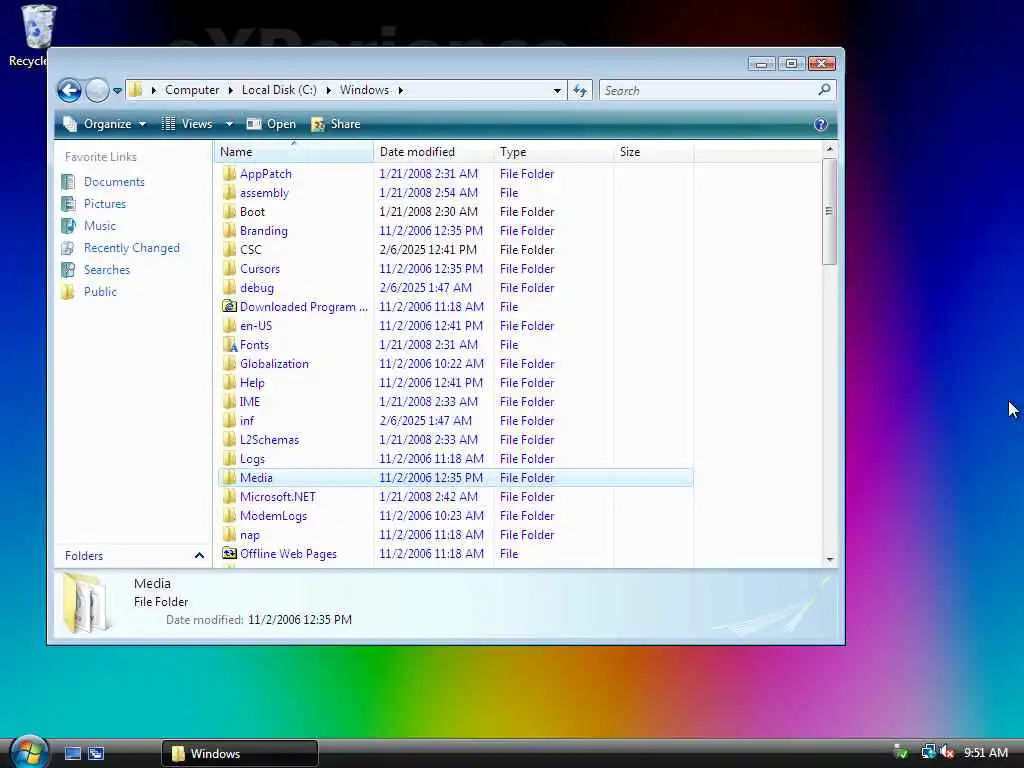Click the magnifier search icon
This screenshot has width=1024, height=768.
(824, 89)
